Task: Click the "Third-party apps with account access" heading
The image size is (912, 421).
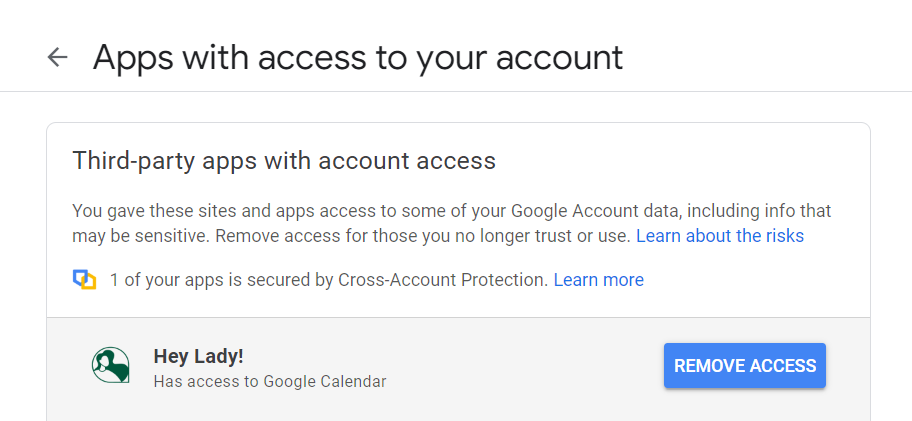Action: 284,160
